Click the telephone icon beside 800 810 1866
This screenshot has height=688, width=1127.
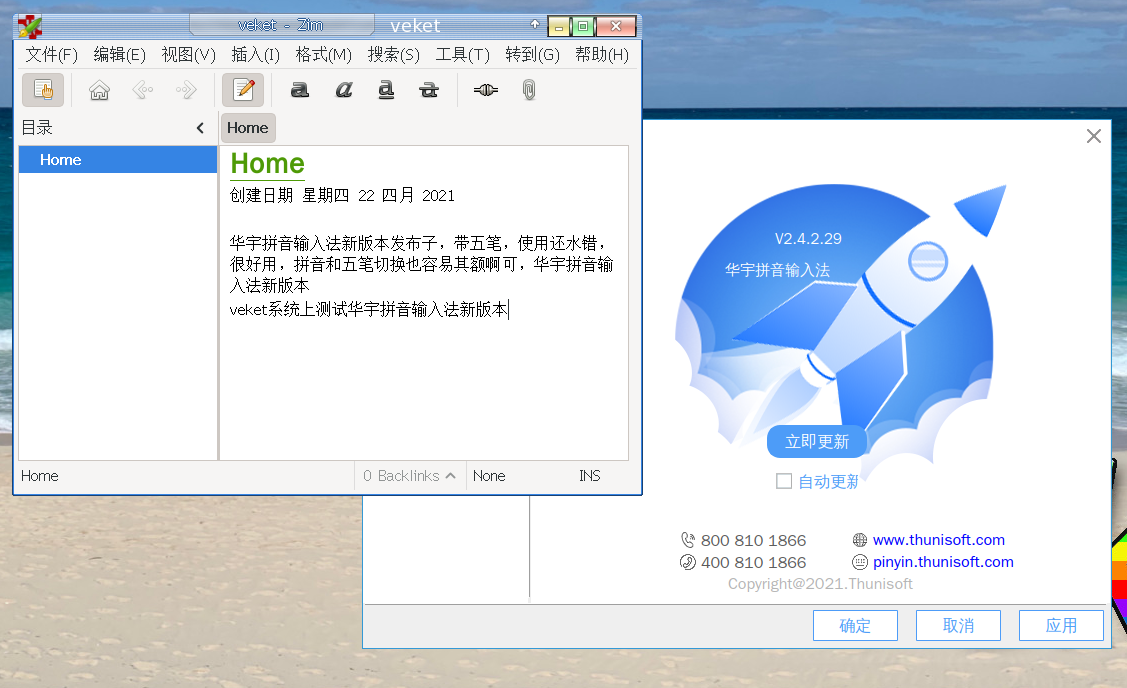click(x=688, y=540)
